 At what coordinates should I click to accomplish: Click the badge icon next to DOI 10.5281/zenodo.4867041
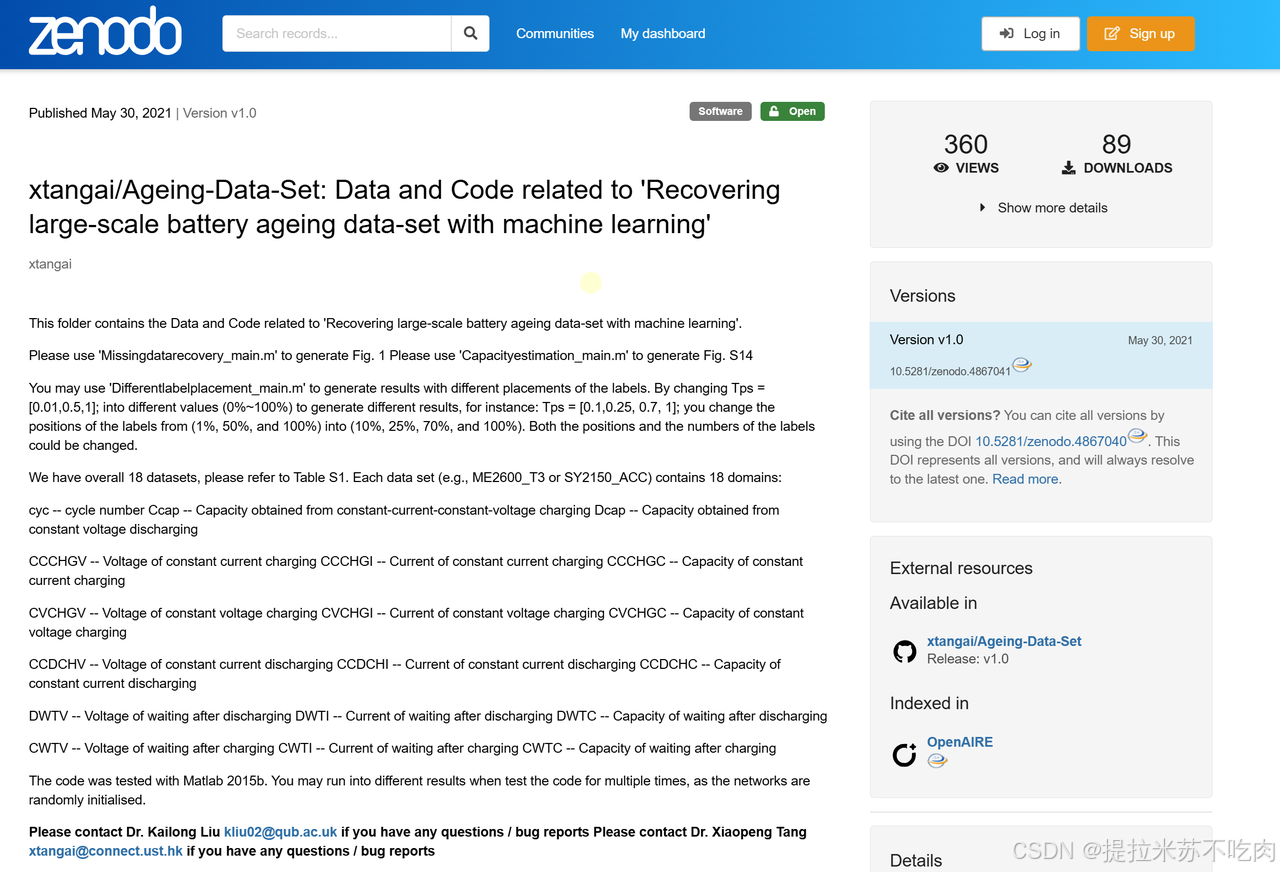pos(1022,365)
